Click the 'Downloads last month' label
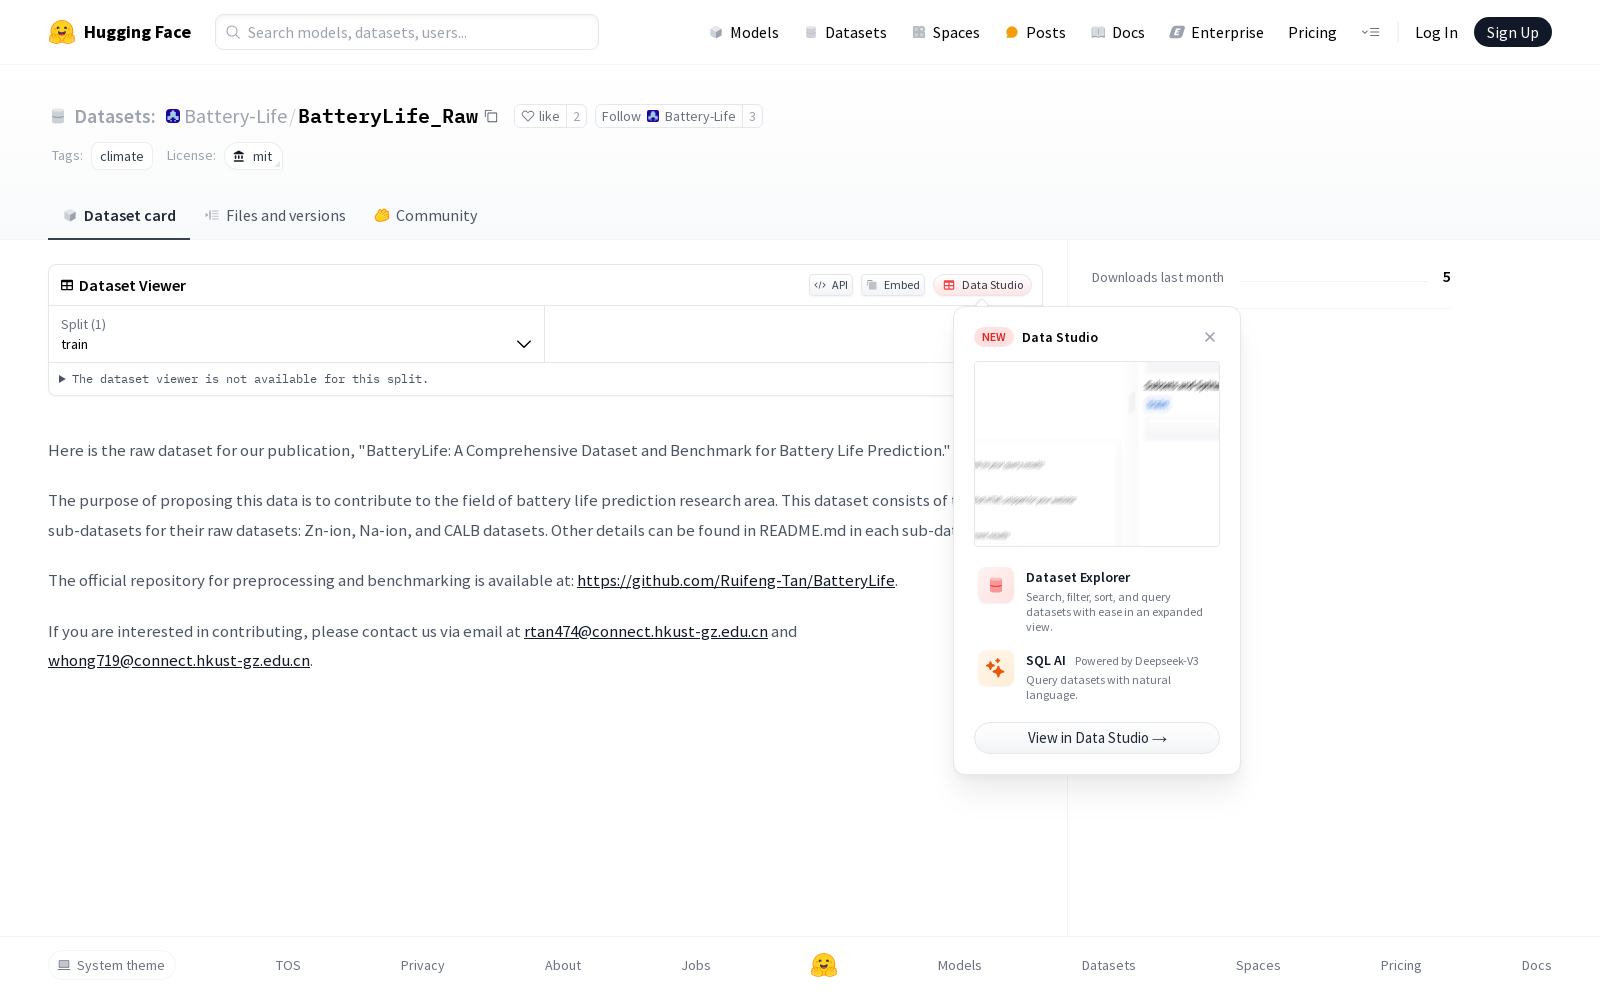This screenshot has width=1600, height=1000. pos(1158,277)
